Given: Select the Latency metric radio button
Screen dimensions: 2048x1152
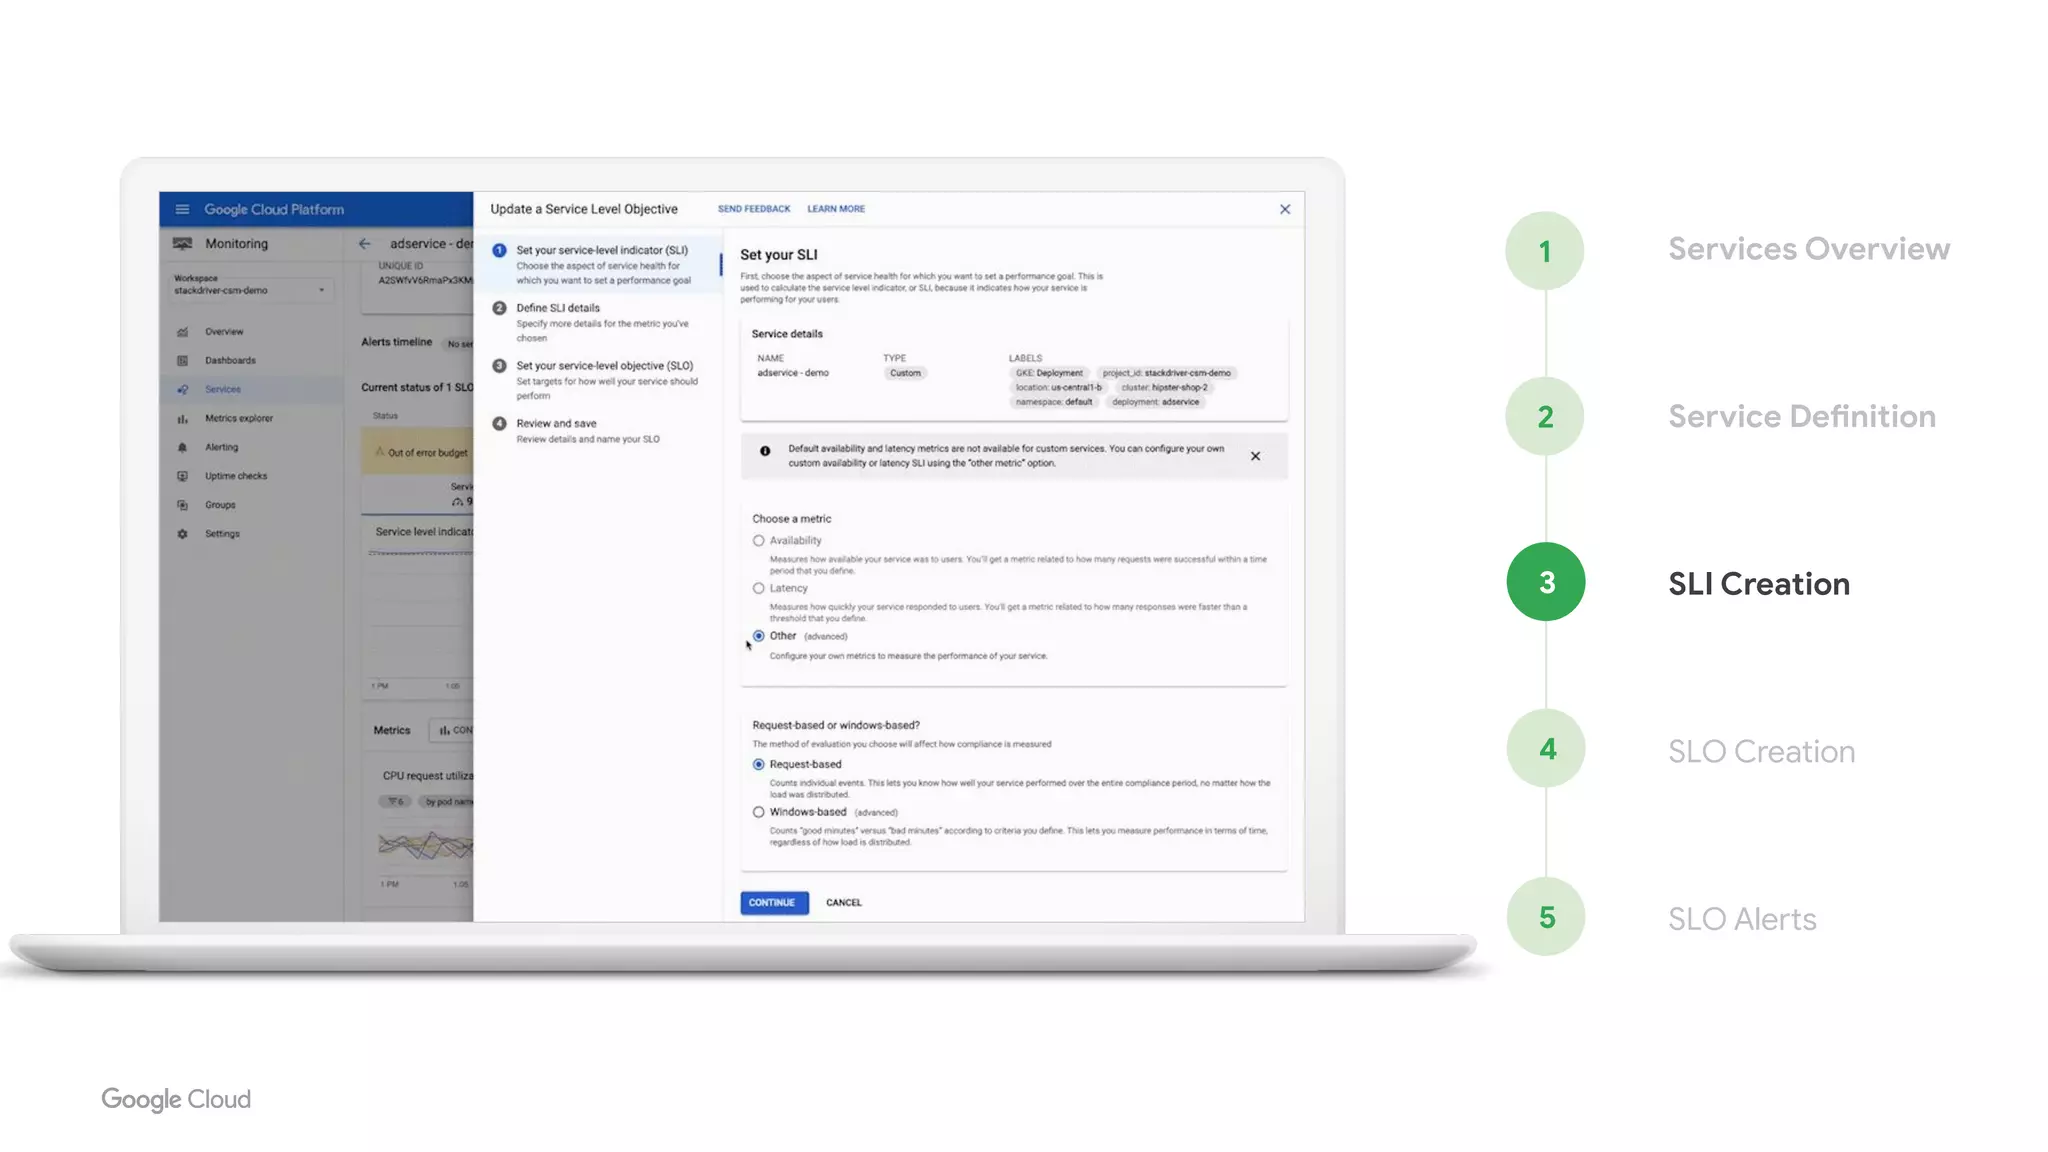Looking at the screenshot, I should [758, 588].
